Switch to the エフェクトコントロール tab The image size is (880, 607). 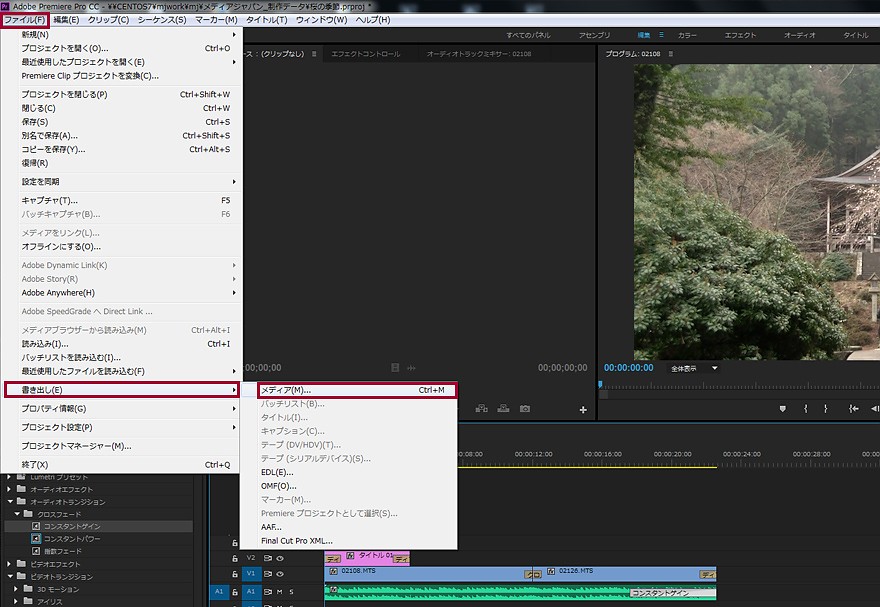click(x=366, y=54)
